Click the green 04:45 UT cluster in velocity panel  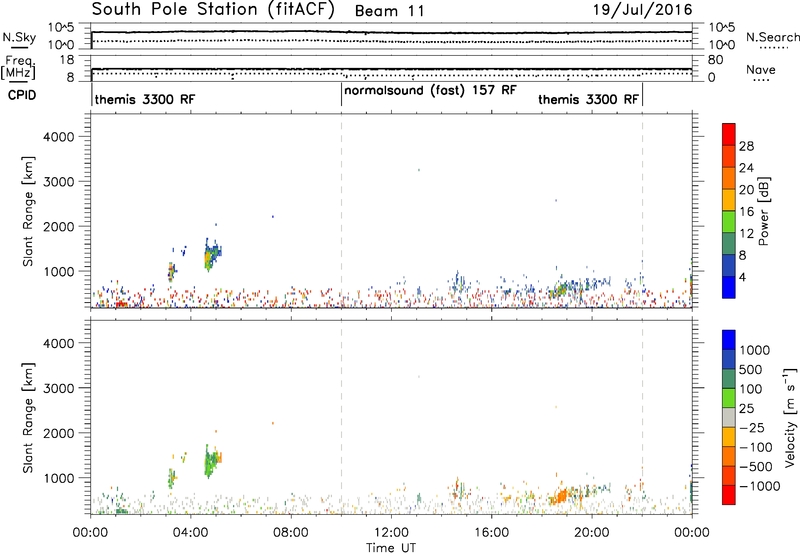pyautogui.click(x=212, y=461)
